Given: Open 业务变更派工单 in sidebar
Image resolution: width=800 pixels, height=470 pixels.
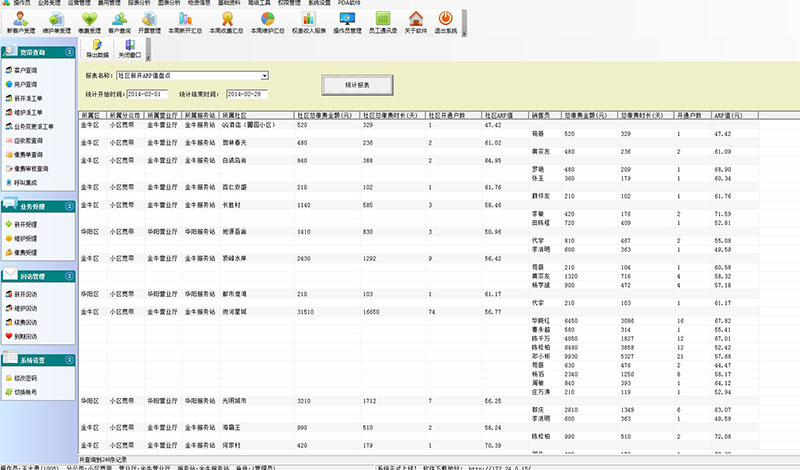Looking at the screenshot, I should click(x=29, y=127).
